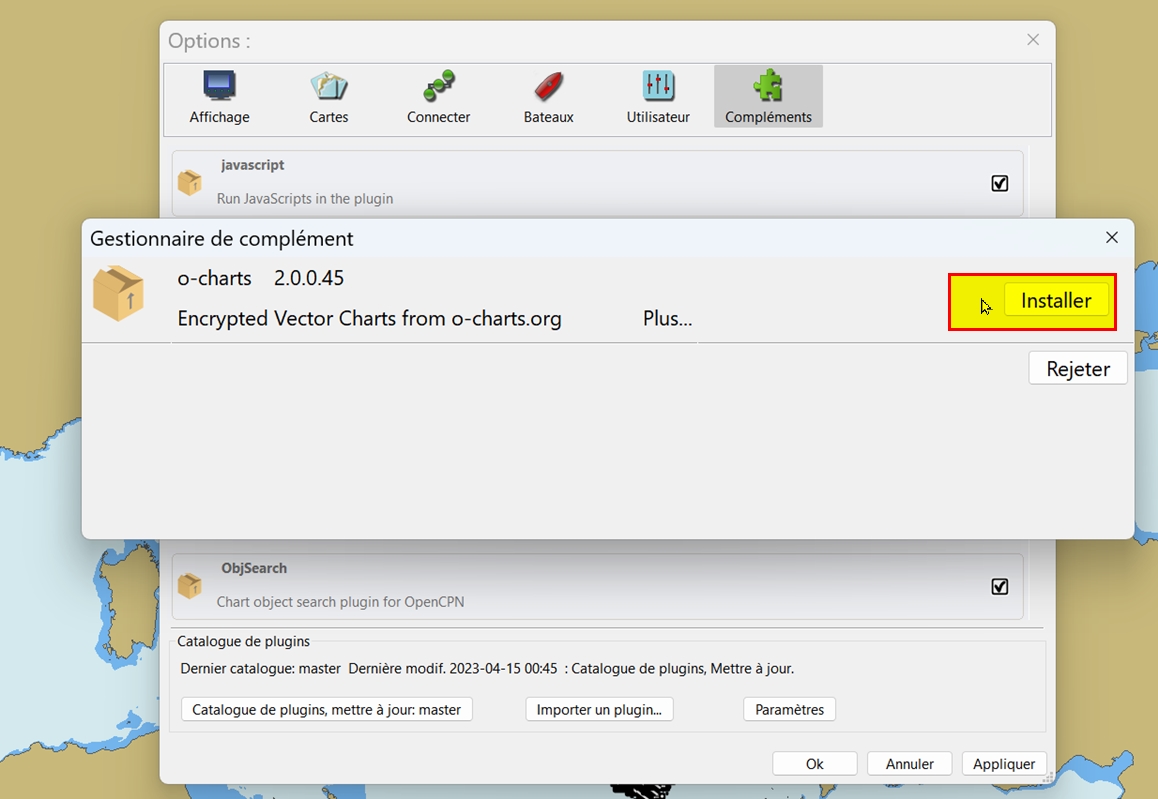Click the Cartes map icon
Image resolution: width=1158 pixels, height=799 pixels.
pyautogui.click(x=329, y=86)
